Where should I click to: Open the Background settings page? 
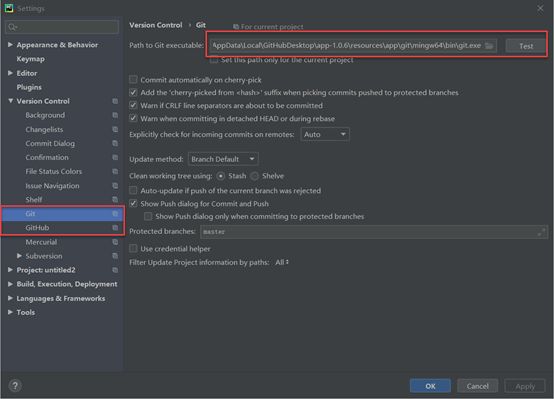coord(45,115)
